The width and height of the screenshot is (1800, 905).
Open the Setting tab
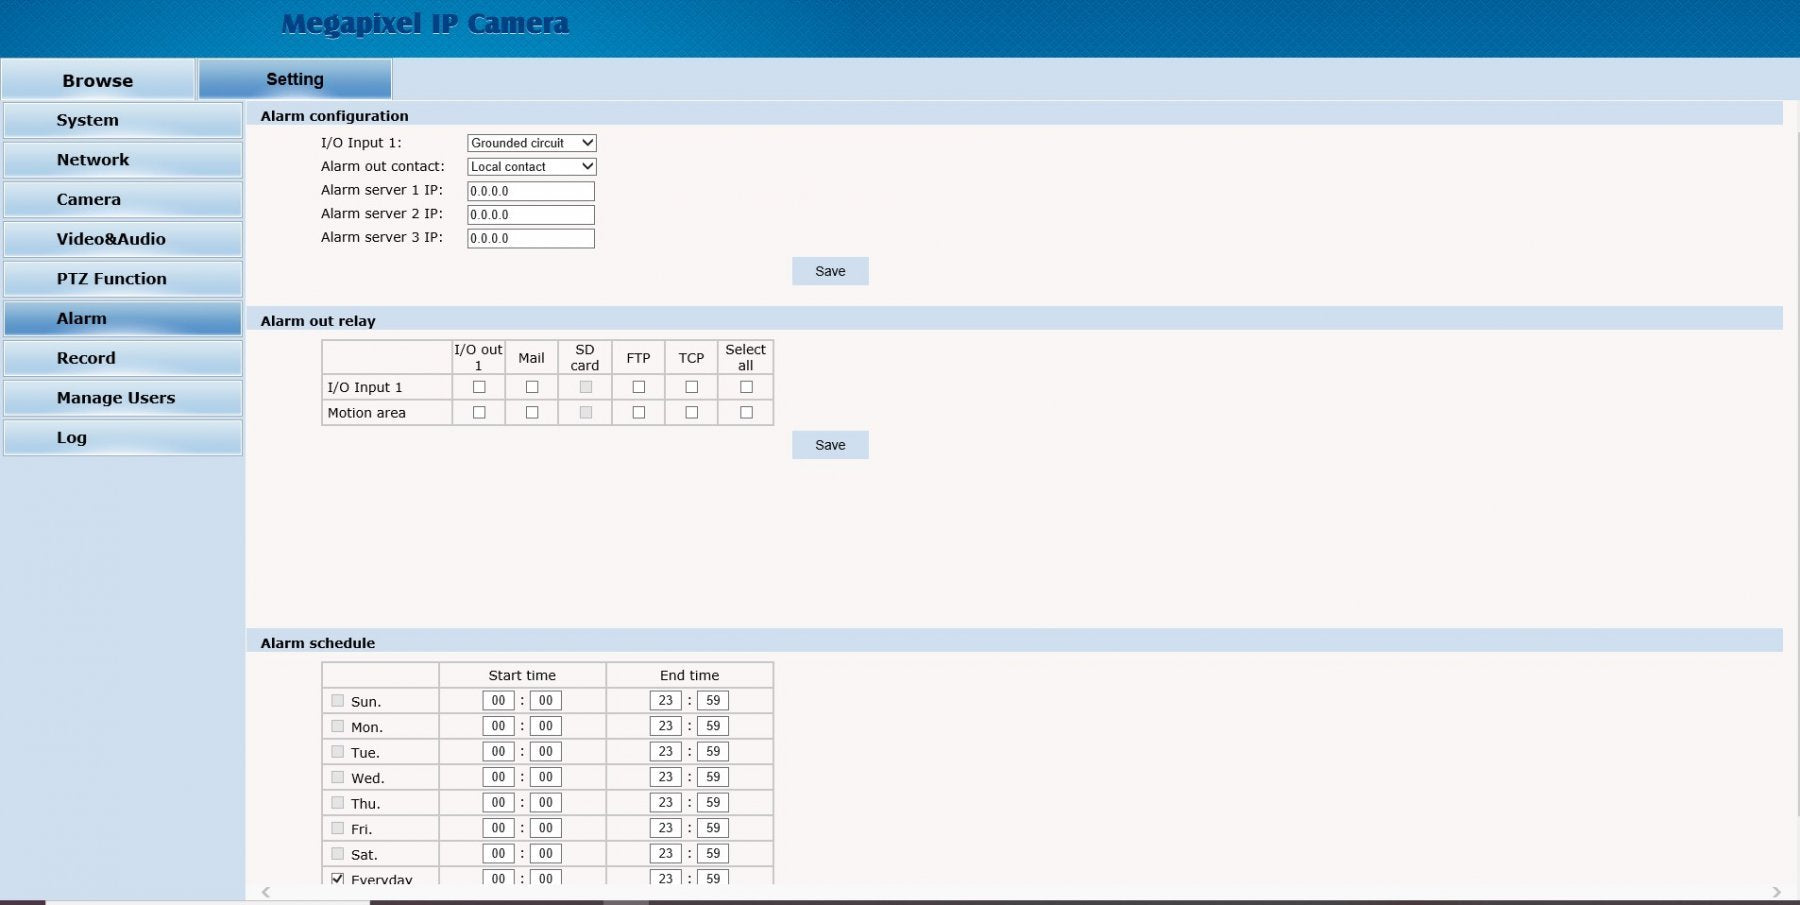(295, 79)
